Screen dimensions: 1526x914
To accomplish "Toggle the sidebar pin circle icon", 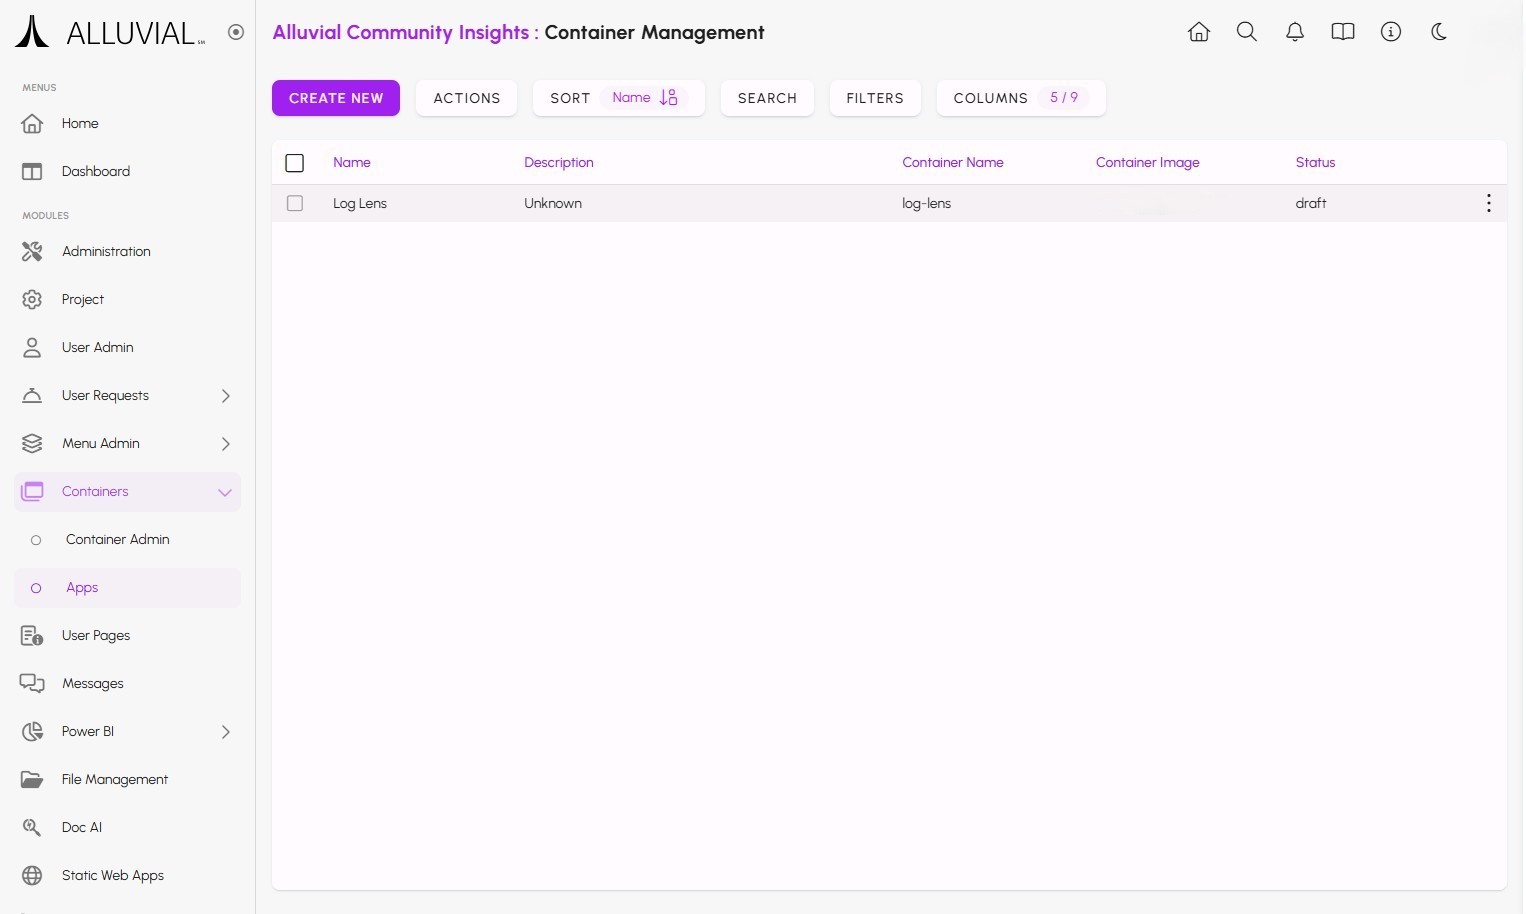I will pos(236,32).
